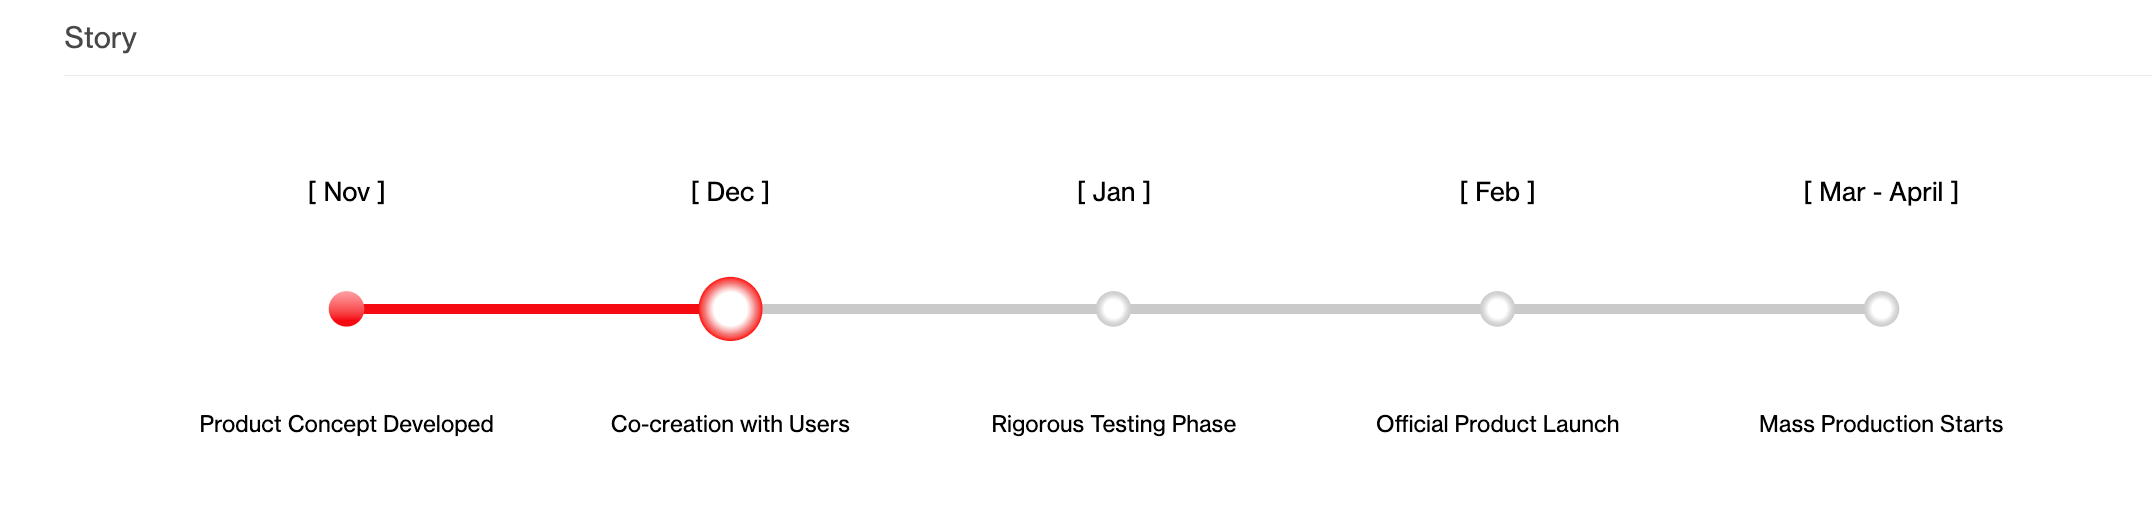Click the Official Product Launch caption

pyautogui.click(x=1497, y=424)
